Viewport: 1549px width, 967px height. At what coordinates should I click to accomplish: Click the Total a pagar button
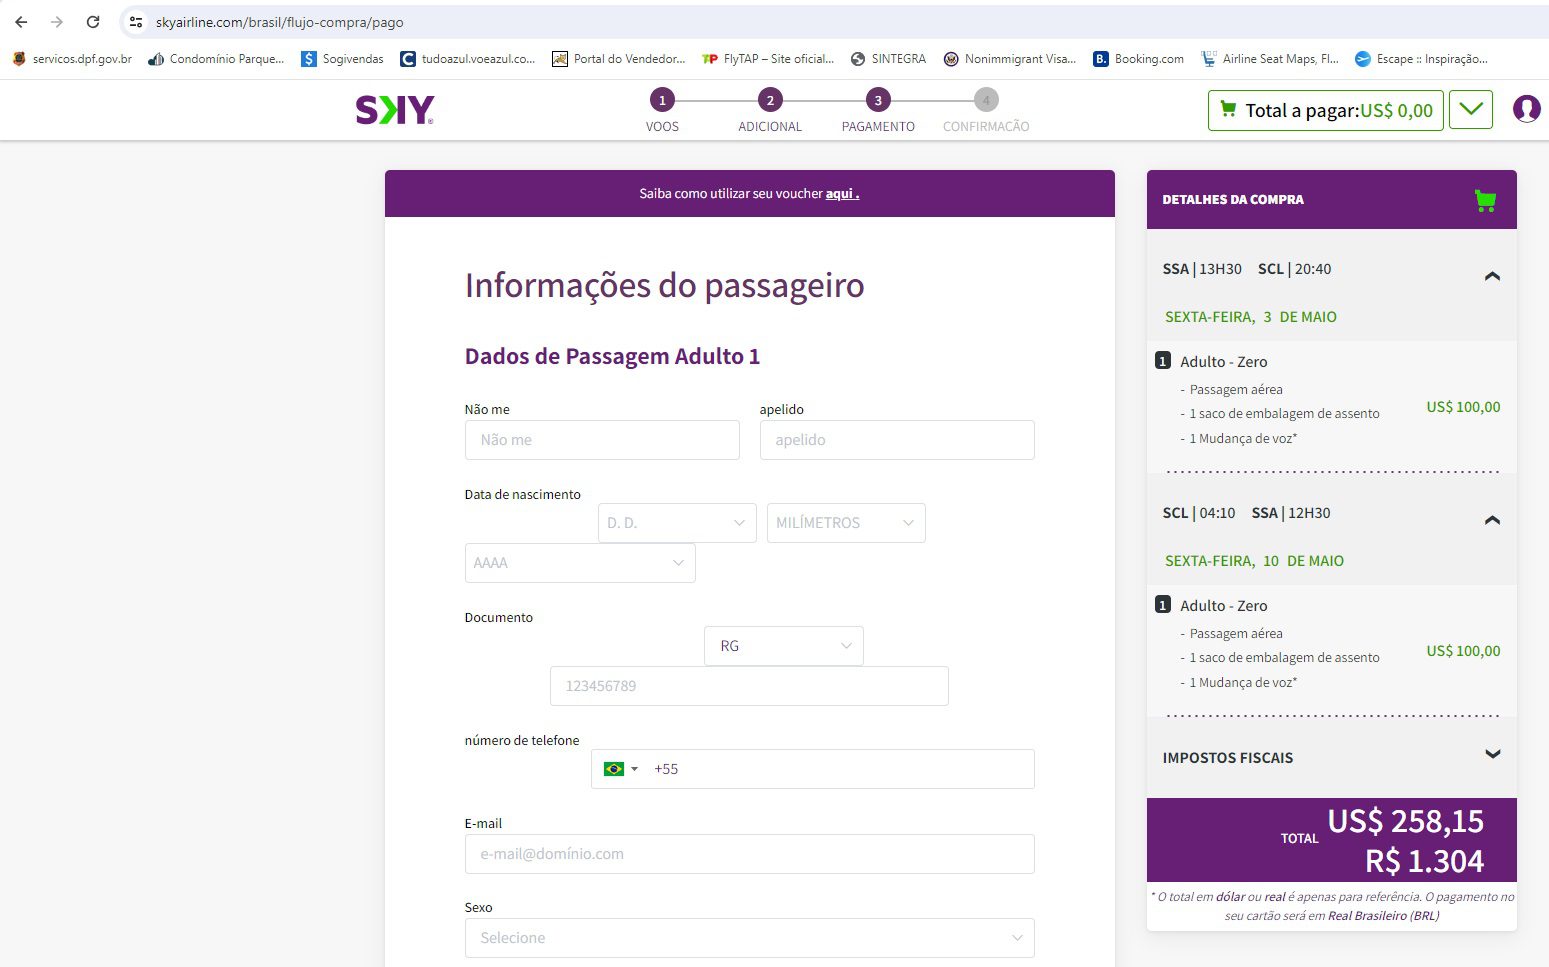point(1325,110)
